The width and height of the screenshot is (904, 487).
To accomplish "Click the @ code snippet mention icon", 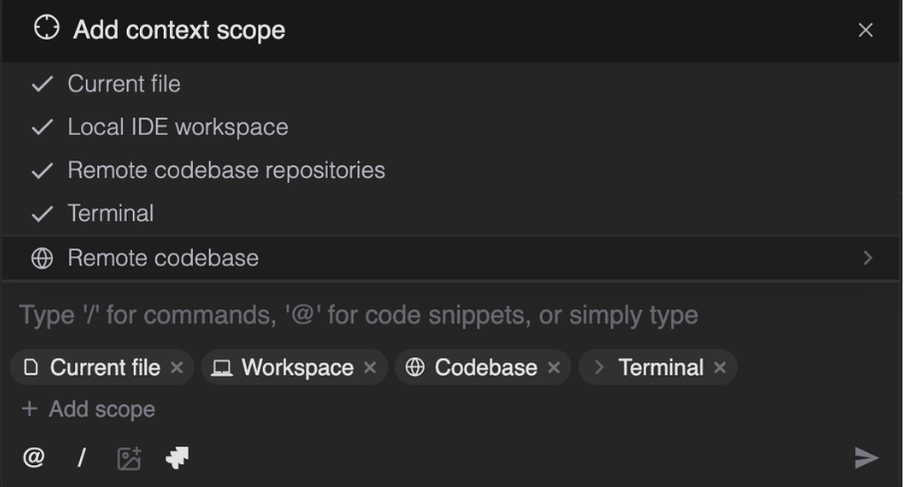I will click(x=34, y=458).
